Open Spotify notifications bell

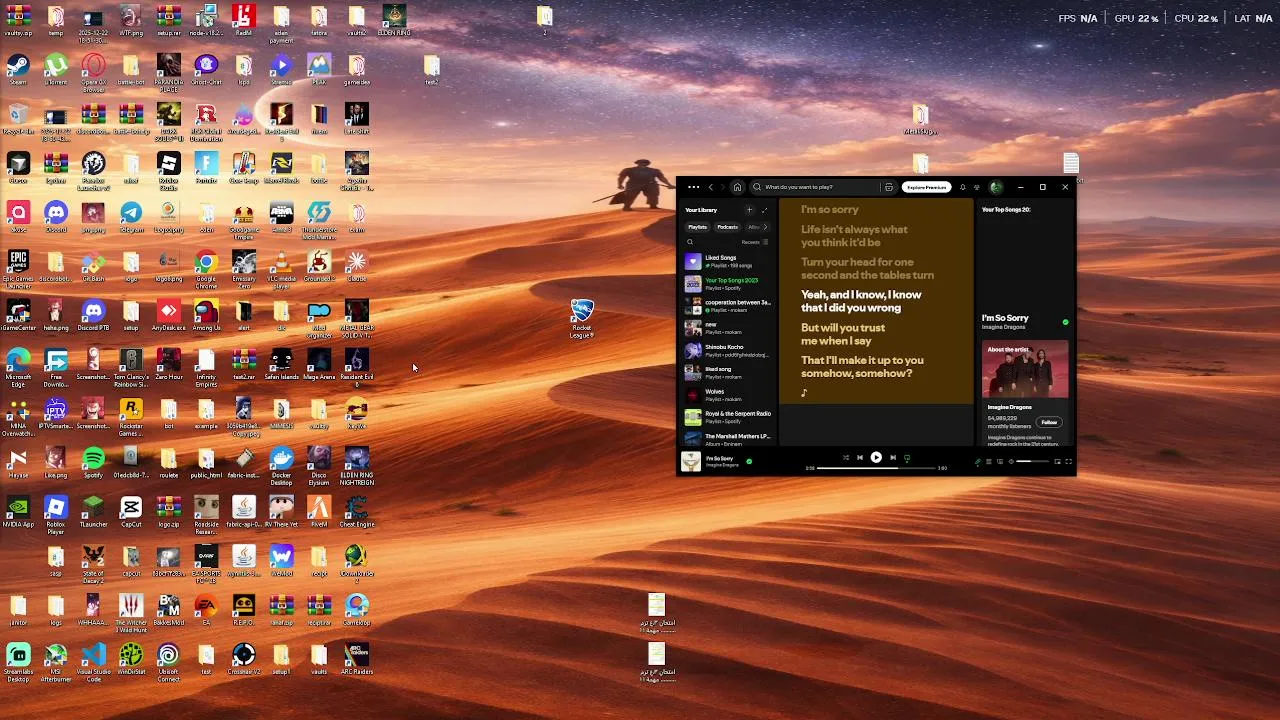coord(963,187)
